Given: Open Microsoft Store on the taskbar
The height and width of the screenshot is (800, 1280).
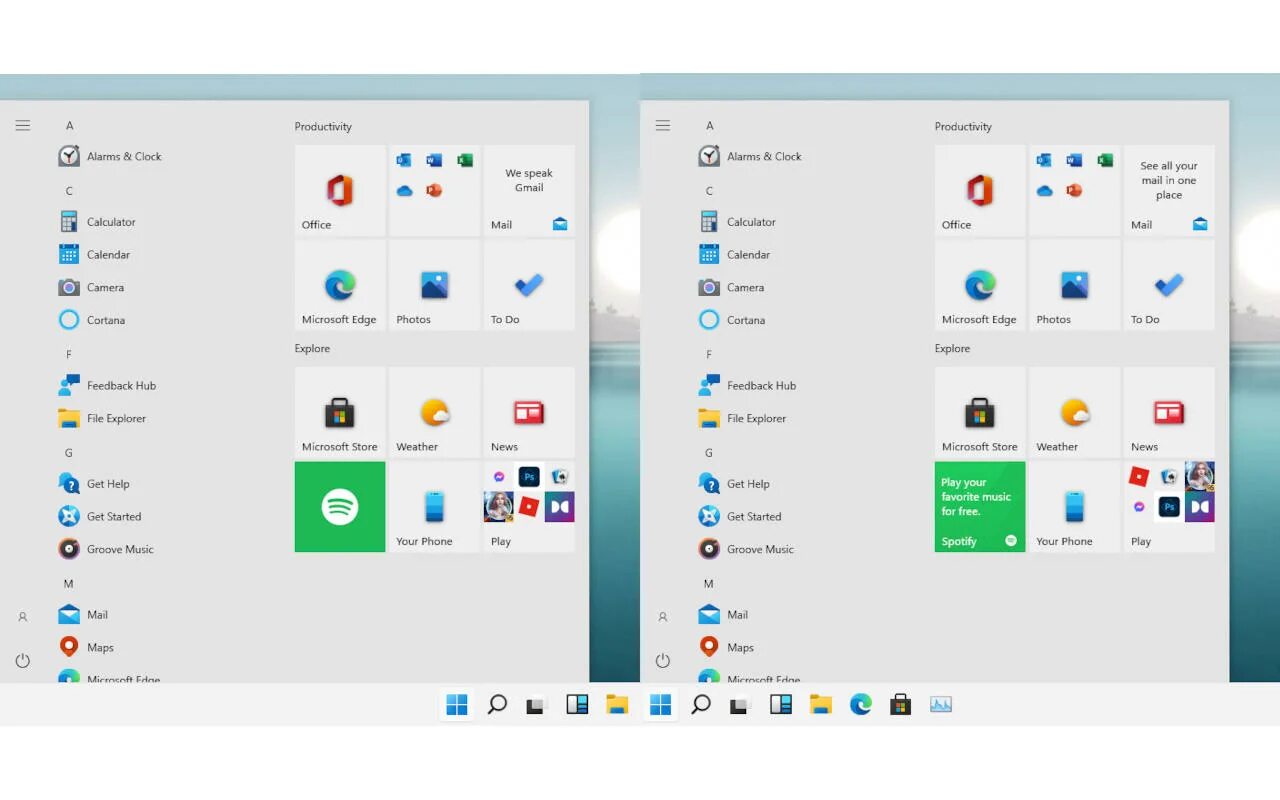Looking at the screenshot, I should tap(901, 704).
